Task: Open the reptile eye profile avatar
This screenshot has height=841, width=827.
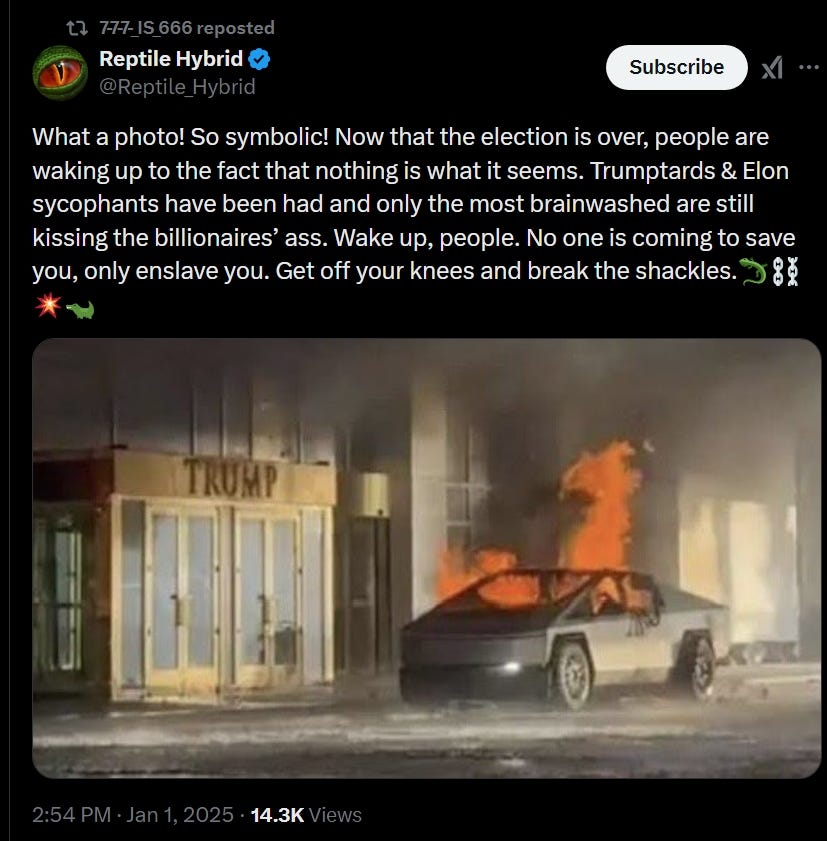Action: (60, 72)
